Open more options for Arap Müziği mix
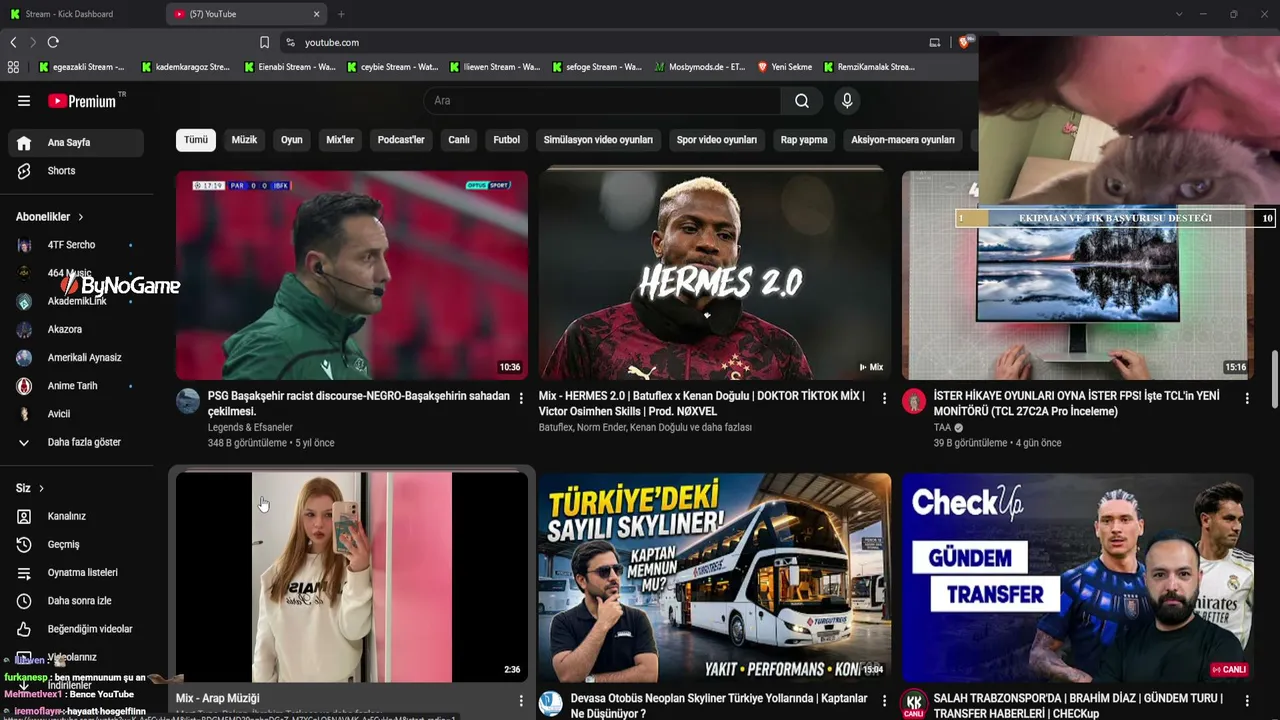This screenshot has width=1280, height=720. pos(521,700)
